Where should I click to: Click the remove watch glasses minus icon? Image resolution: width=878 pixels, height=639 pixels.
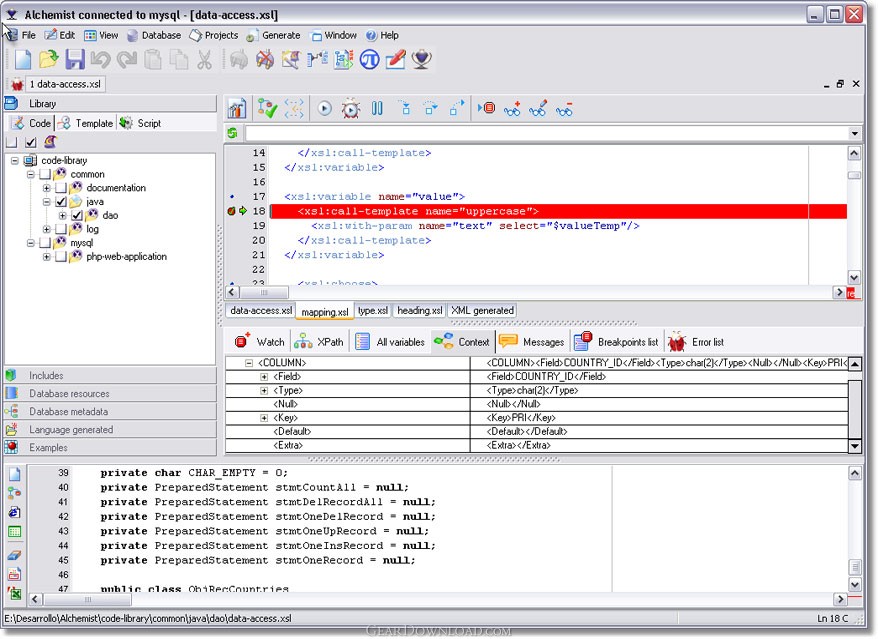(564, 109)
